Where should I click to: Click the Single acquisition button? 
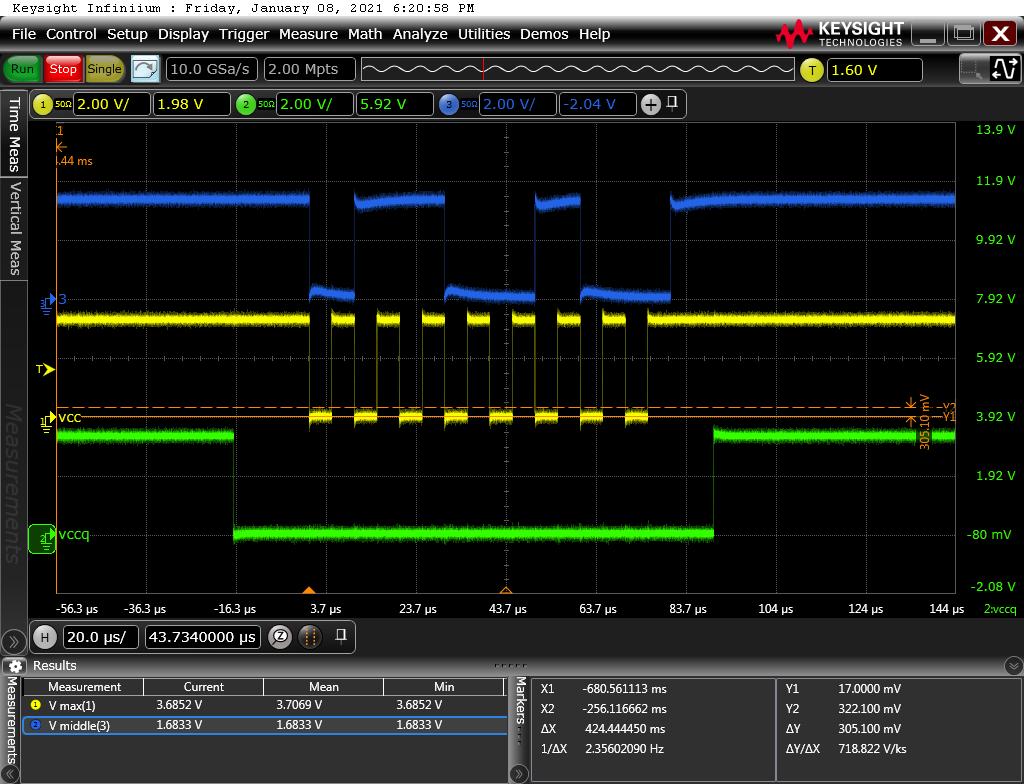(x=104, y=69)
